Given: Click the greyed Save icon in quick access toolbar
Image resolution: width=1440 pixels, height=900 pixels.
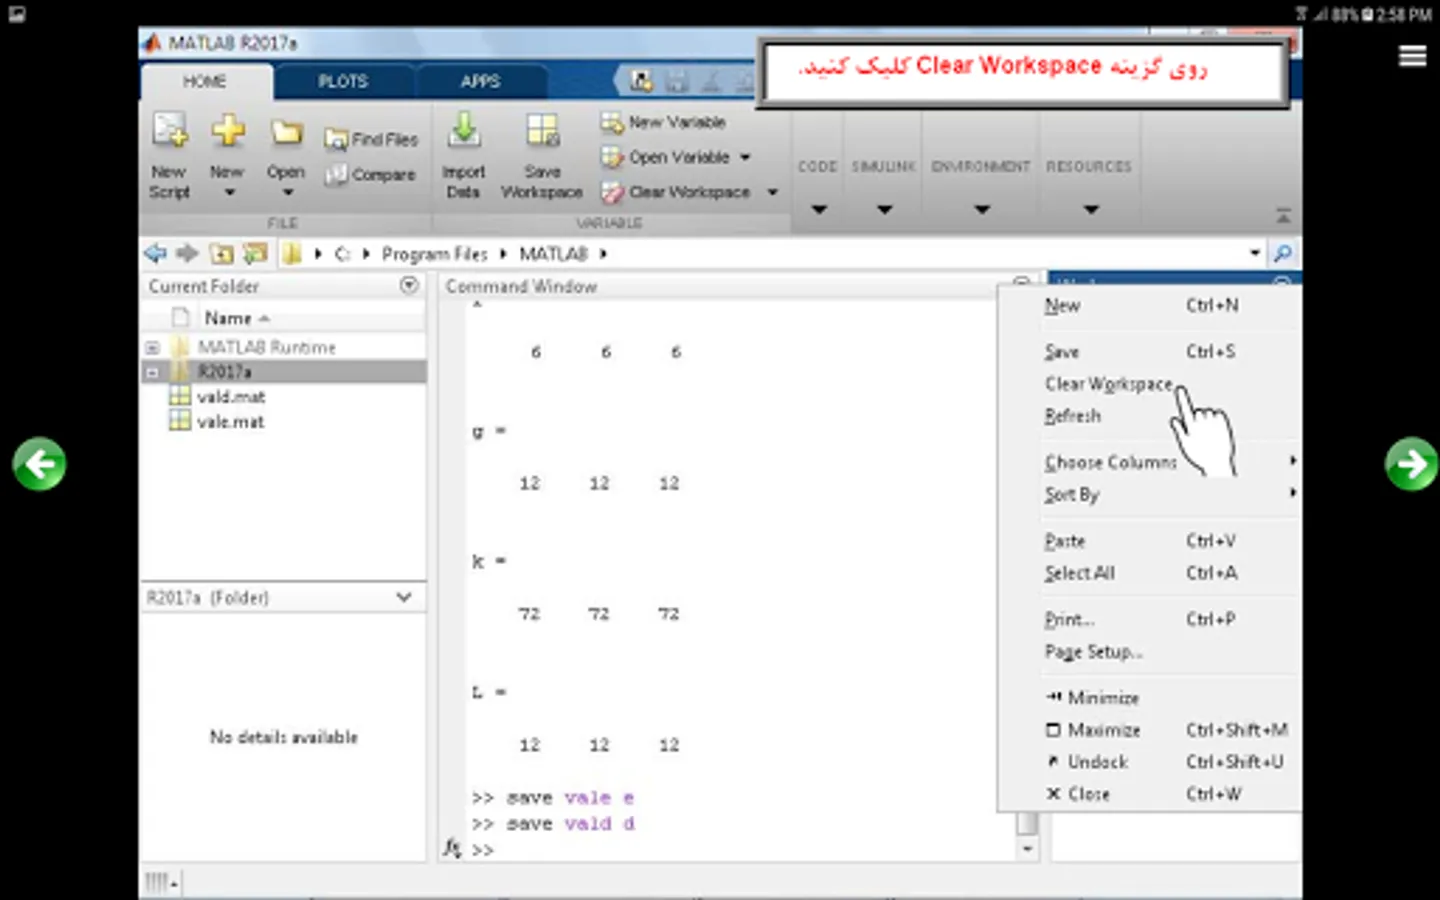Looking at the screenshot, I should tap(677, 81).
